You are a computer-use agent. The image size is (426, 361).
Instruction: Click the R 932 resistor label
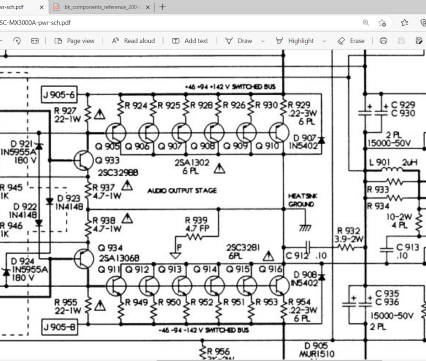[x=348, y=231]
